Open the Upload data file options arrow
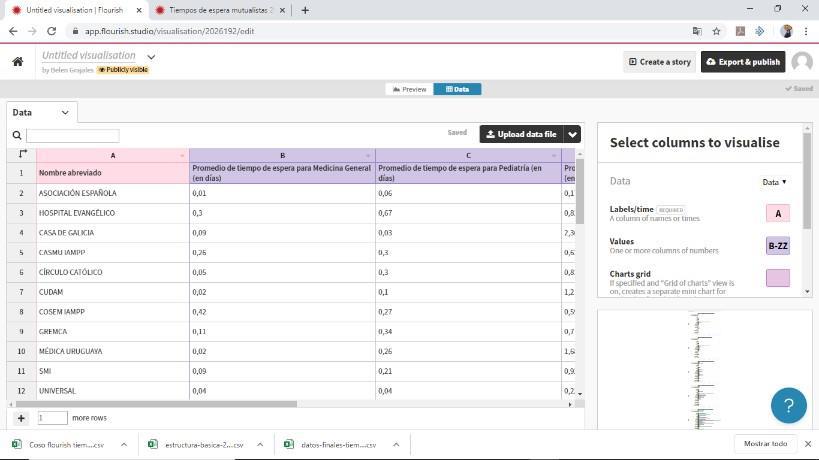Screen dimensions: 819x460 coord(572,134)
